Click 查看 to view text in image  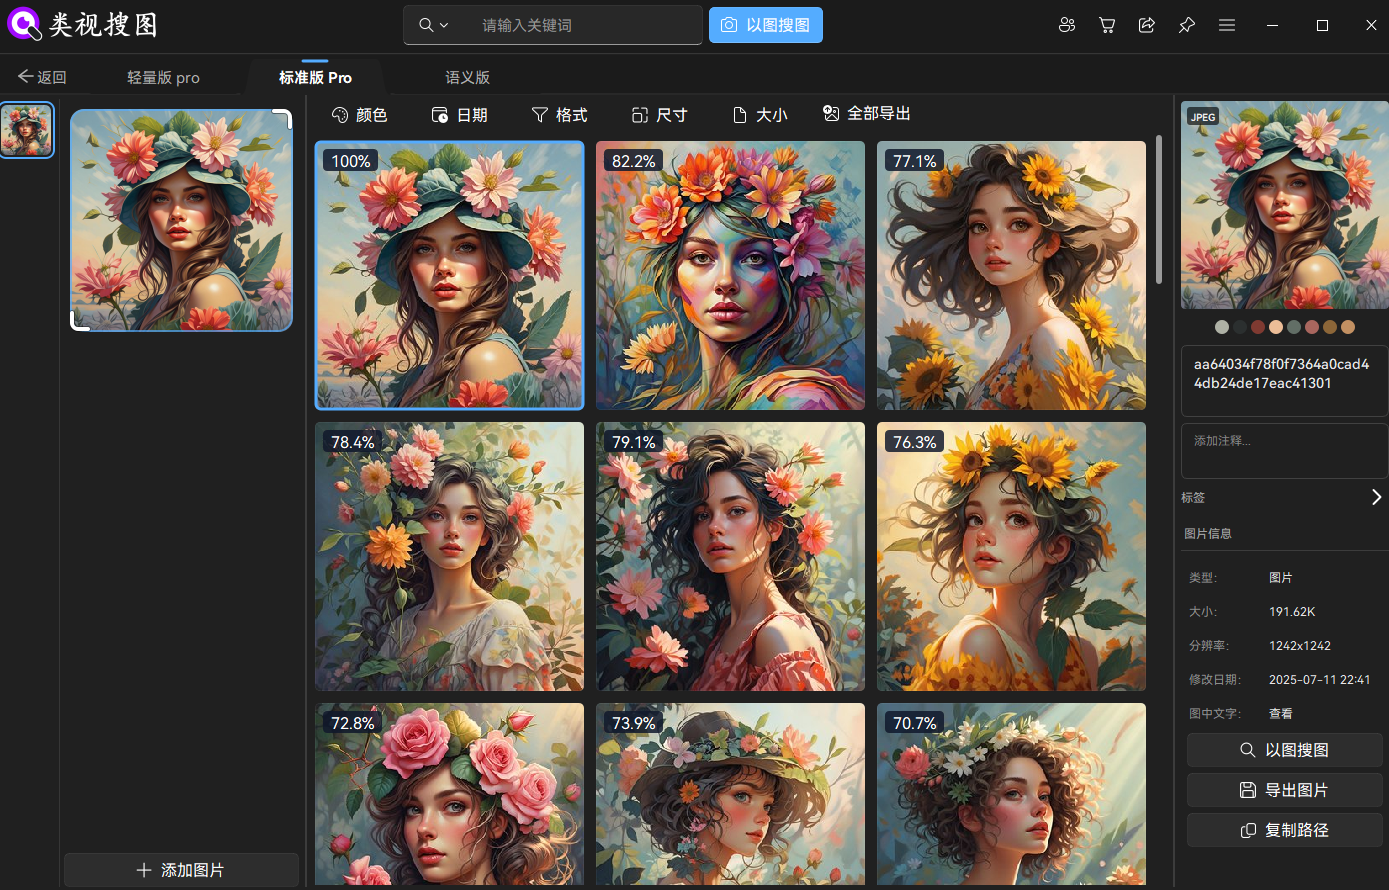pos(1281,714)
